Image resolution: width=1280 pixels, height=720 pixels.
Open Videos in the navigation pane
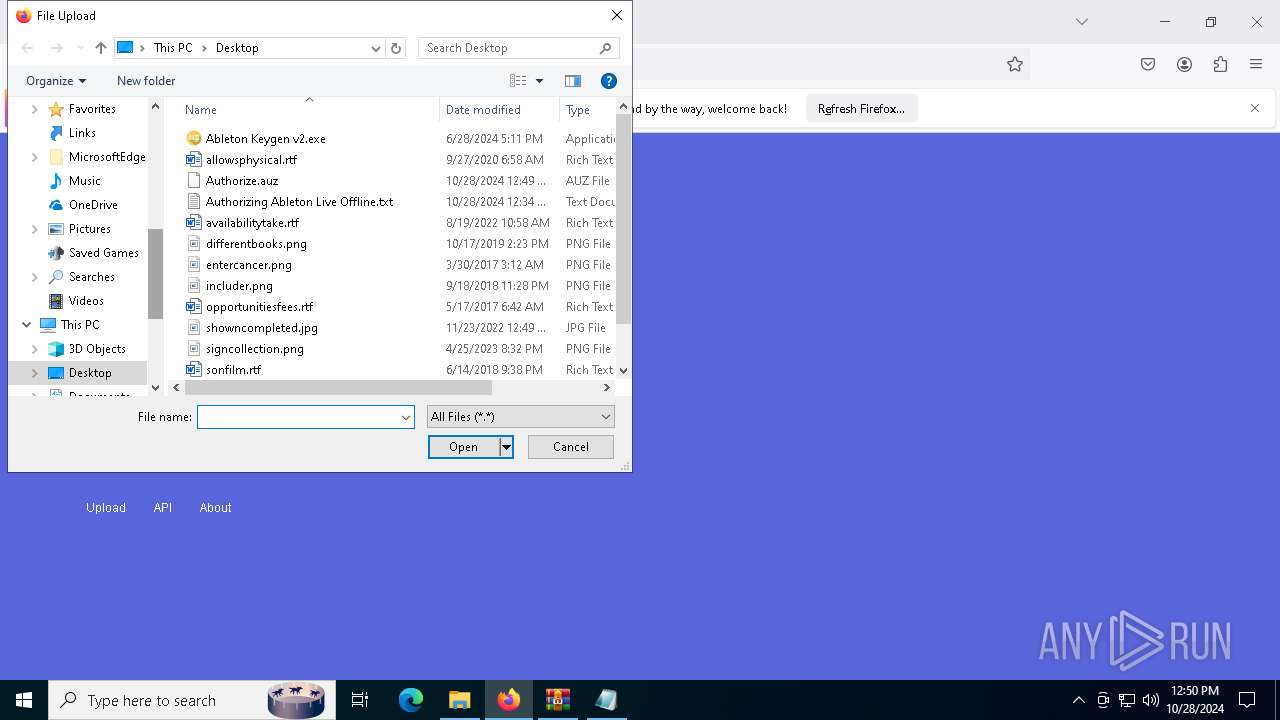tap(86, 301)
